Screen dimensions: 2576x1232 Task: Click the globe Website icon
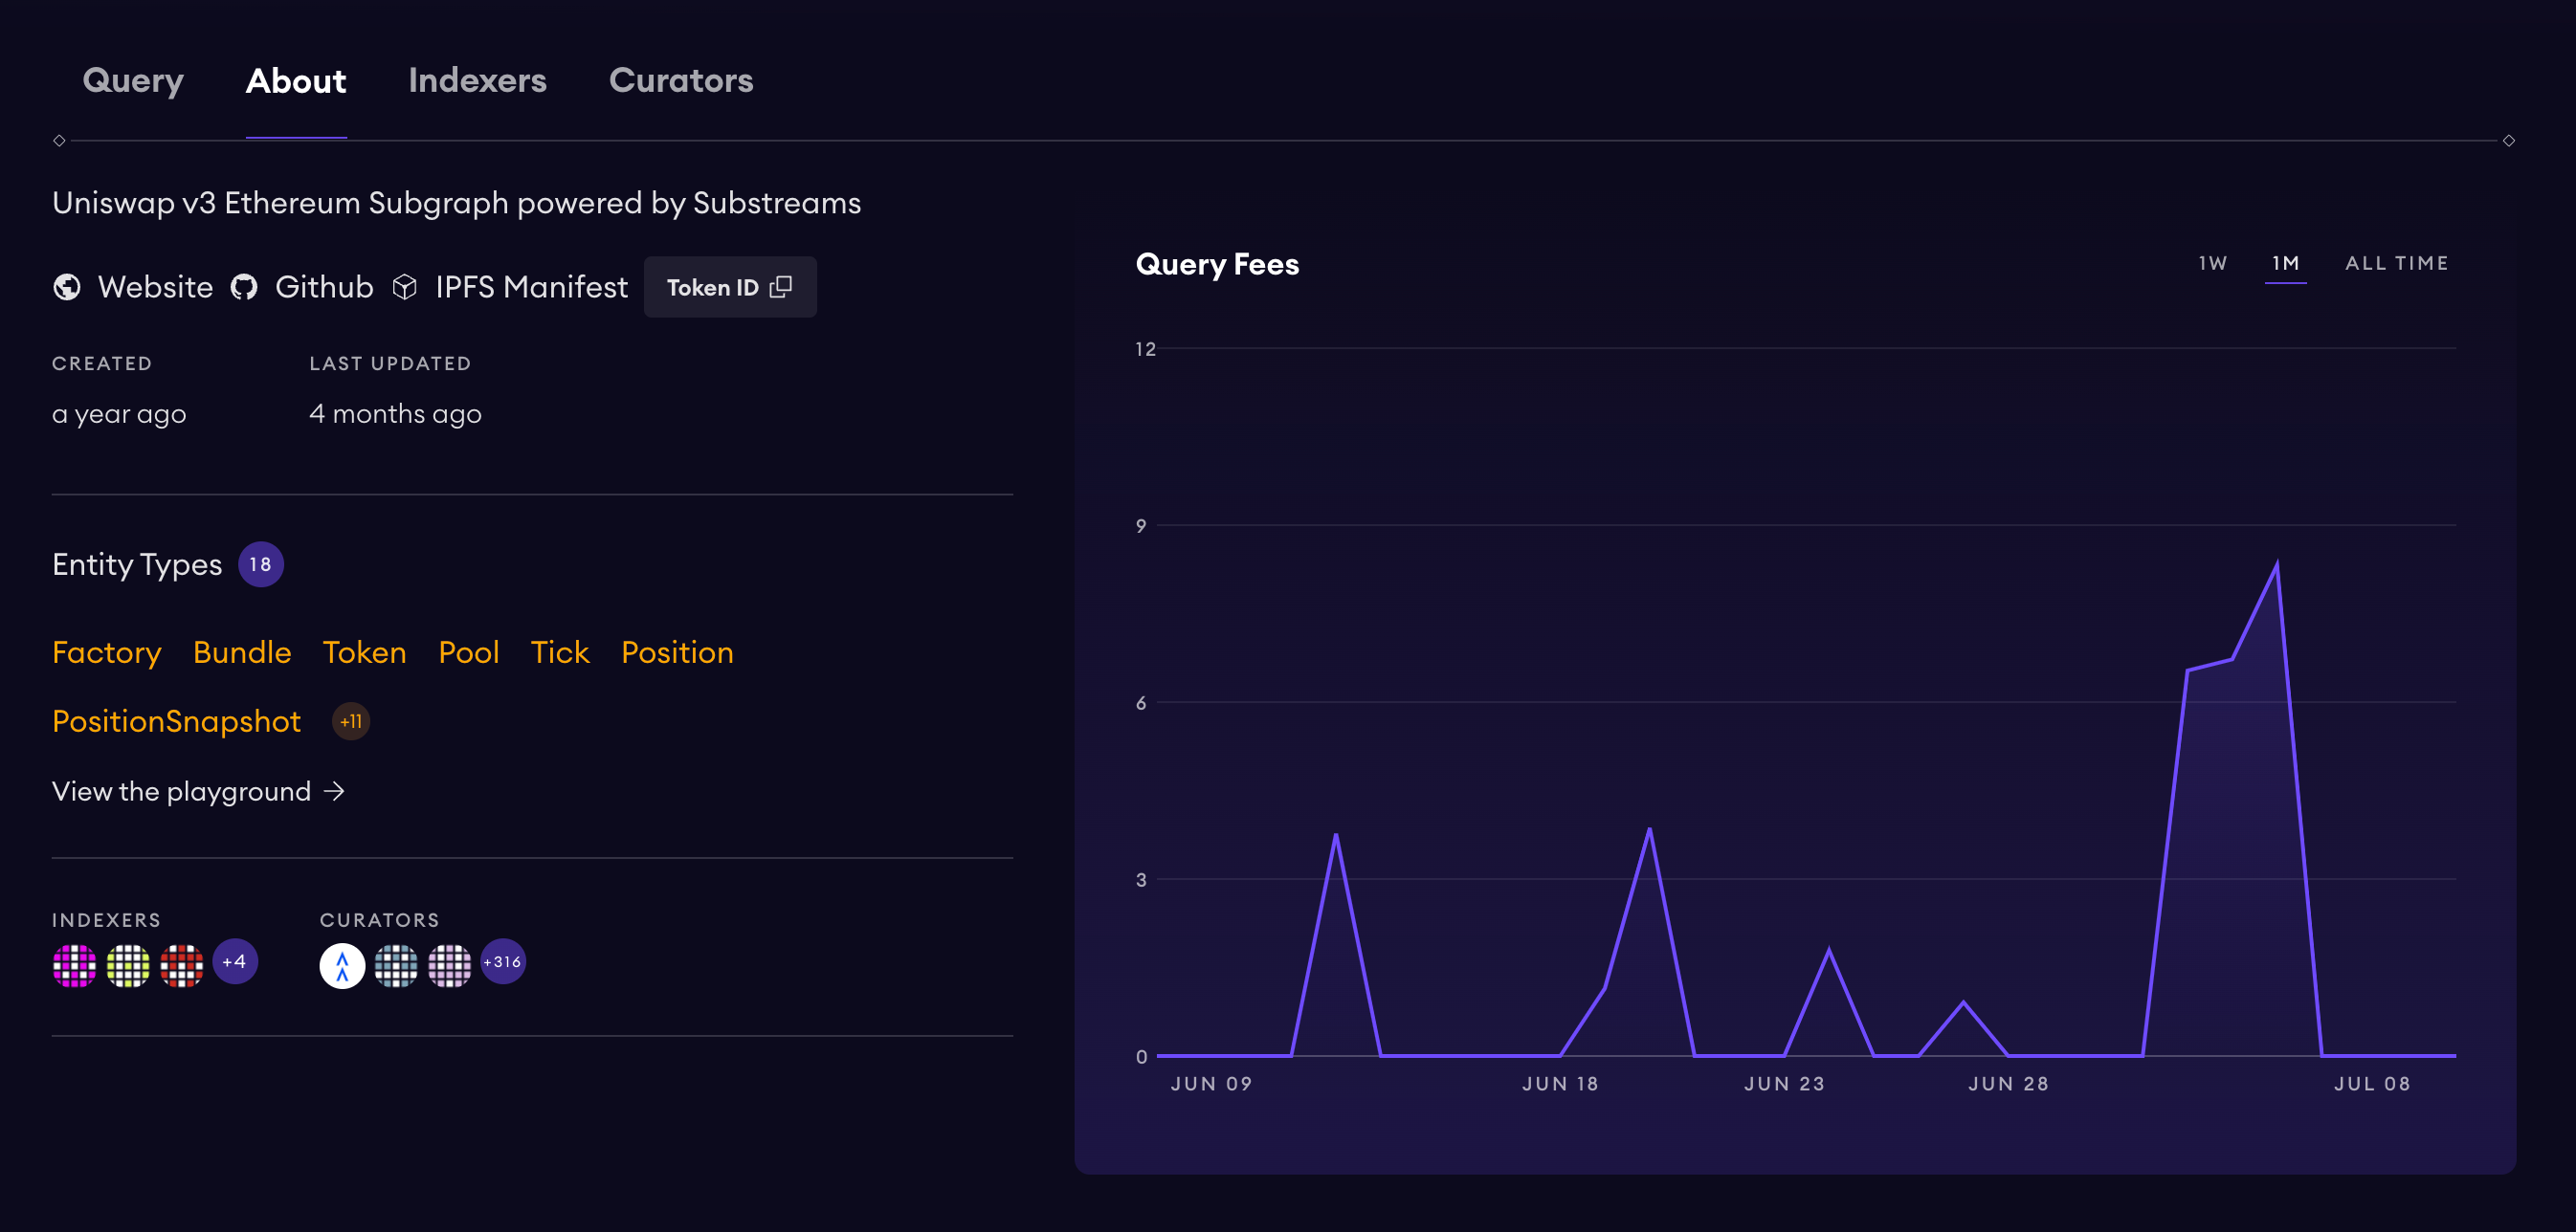(x=67, y=288)
